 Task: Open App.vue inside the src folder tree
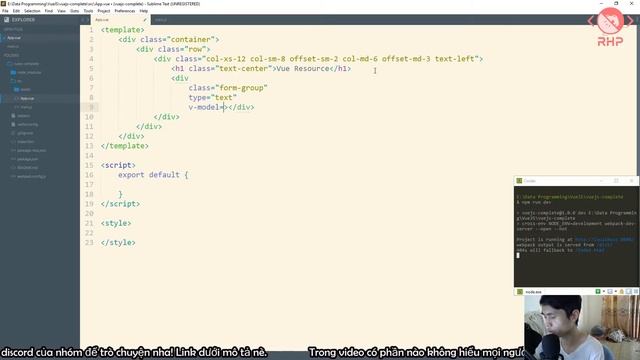[27, 98]
